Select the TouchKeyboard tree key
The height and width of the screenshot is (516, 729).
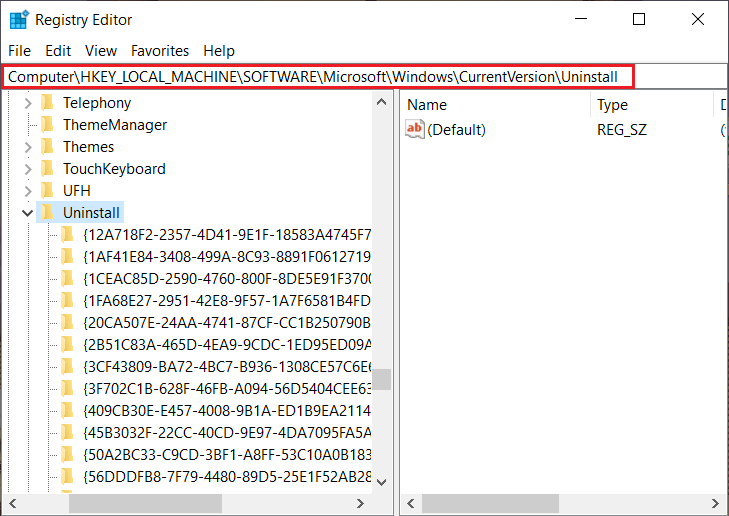tap(114, 169)
